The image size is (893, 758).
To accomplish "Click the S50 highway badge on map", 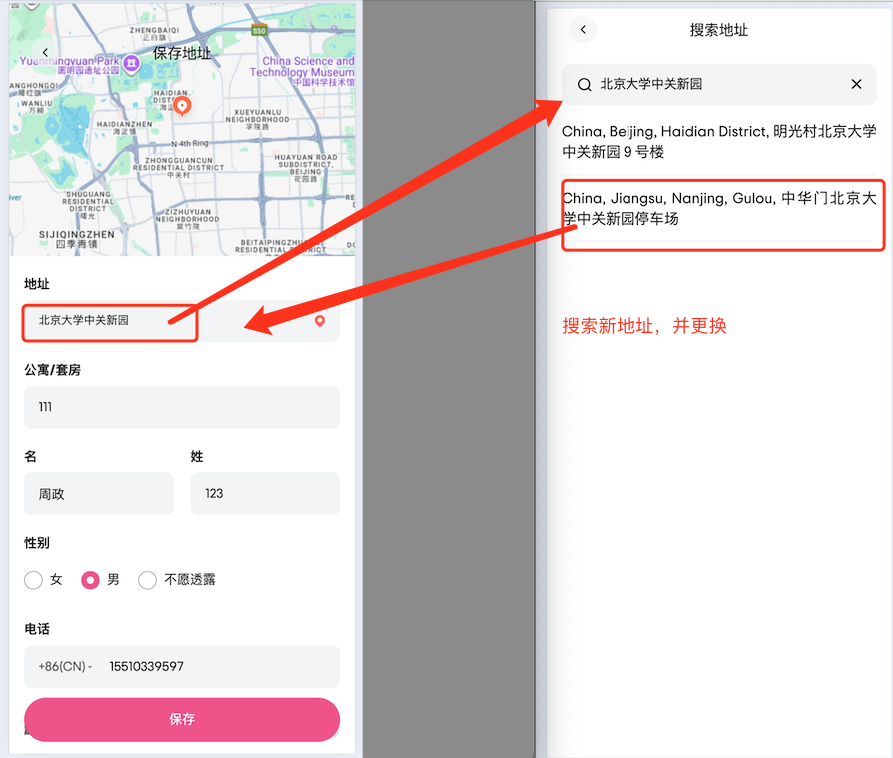I will point(260,32).
